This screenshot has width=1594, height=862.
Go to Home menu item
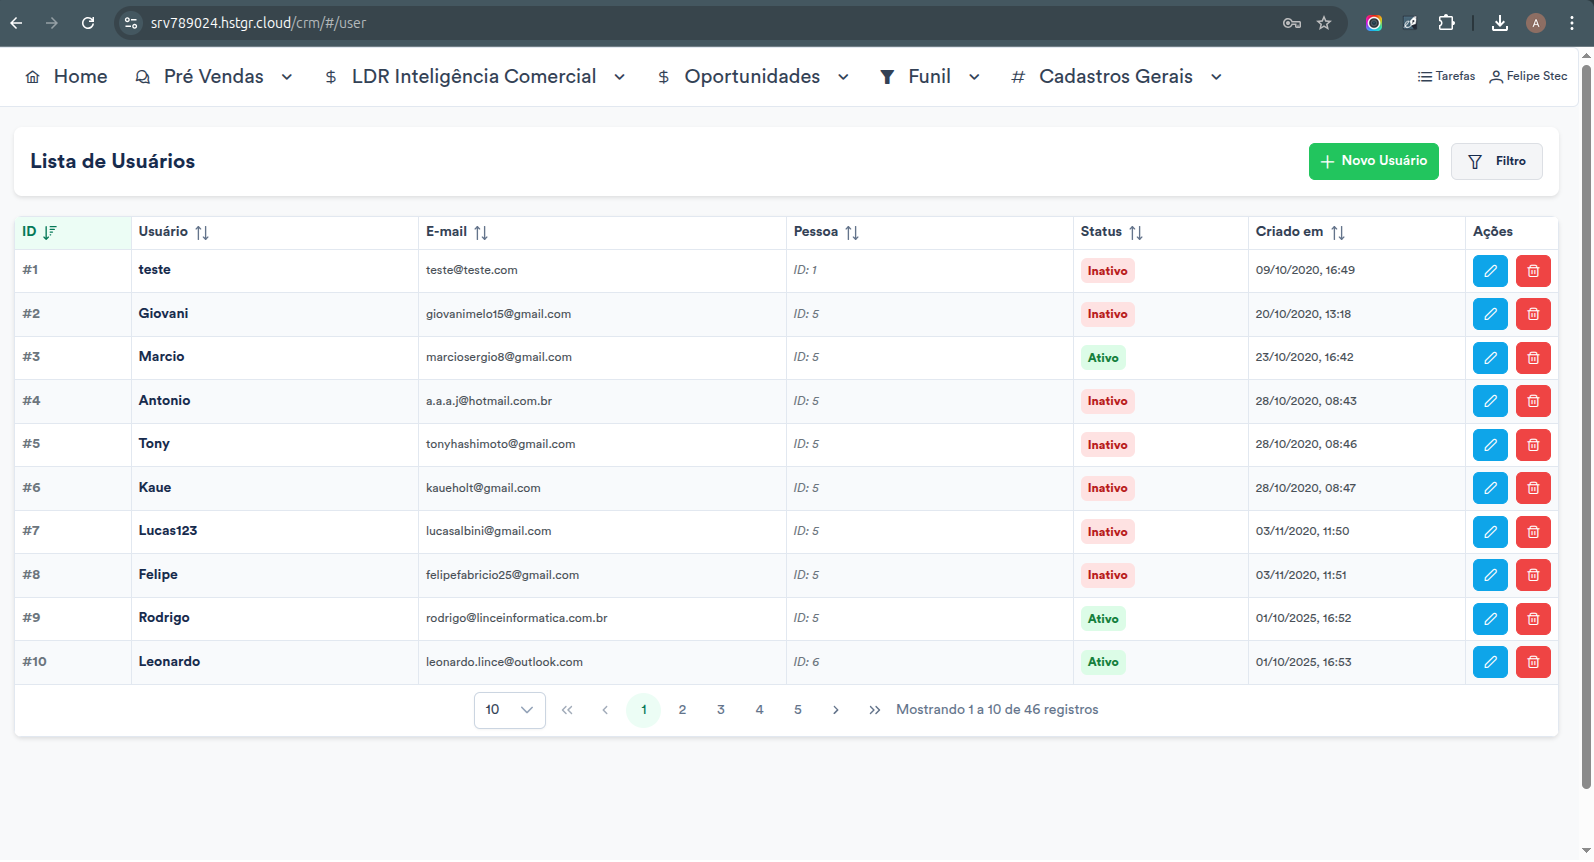coord(66,77)
